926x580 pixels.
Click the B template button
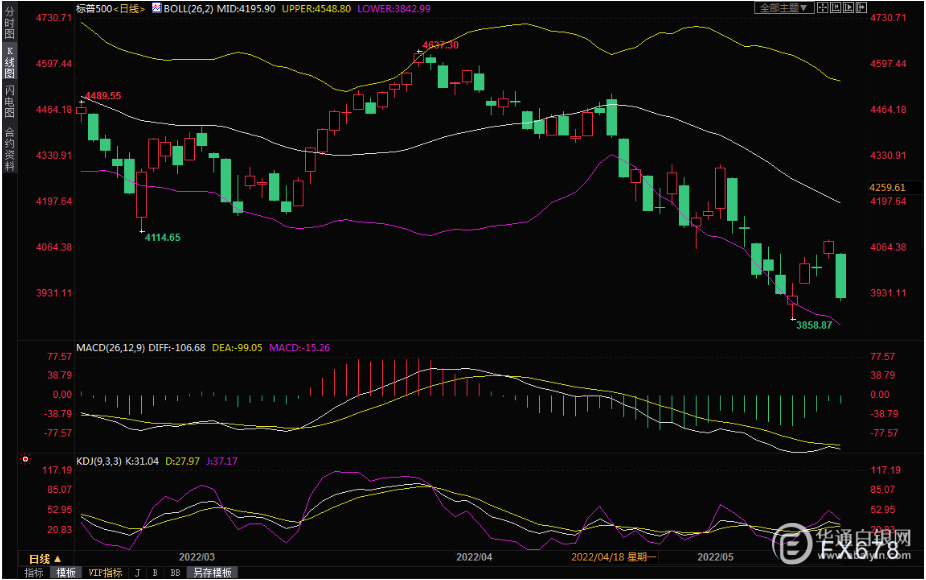point(155,572)
